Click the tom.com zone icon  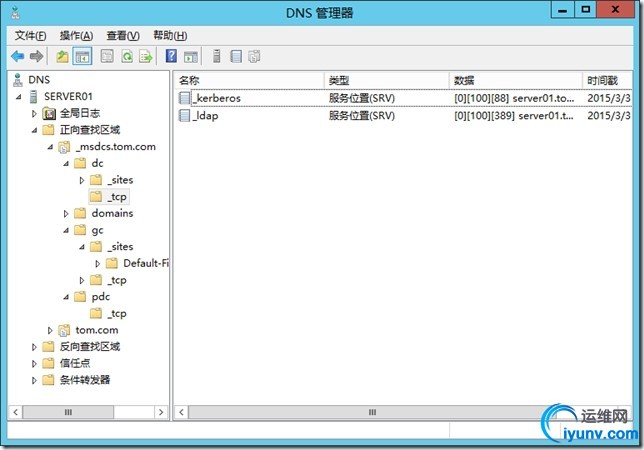(64, 330)
